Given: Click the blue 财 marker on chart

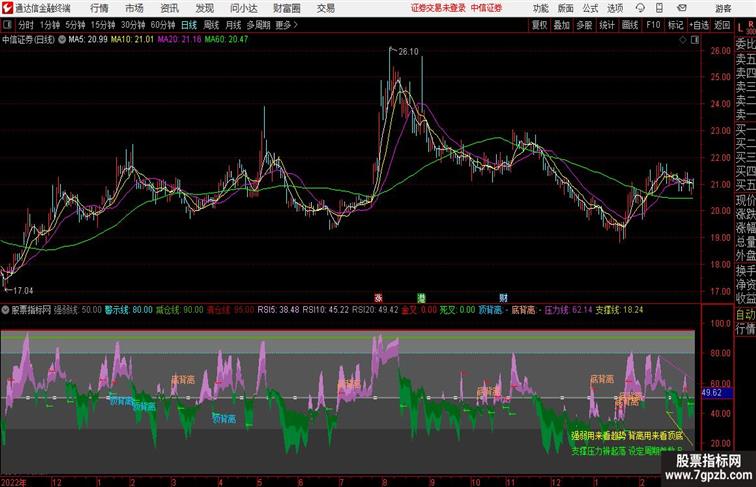Looking at the screenshot, I should pos(503,298).
